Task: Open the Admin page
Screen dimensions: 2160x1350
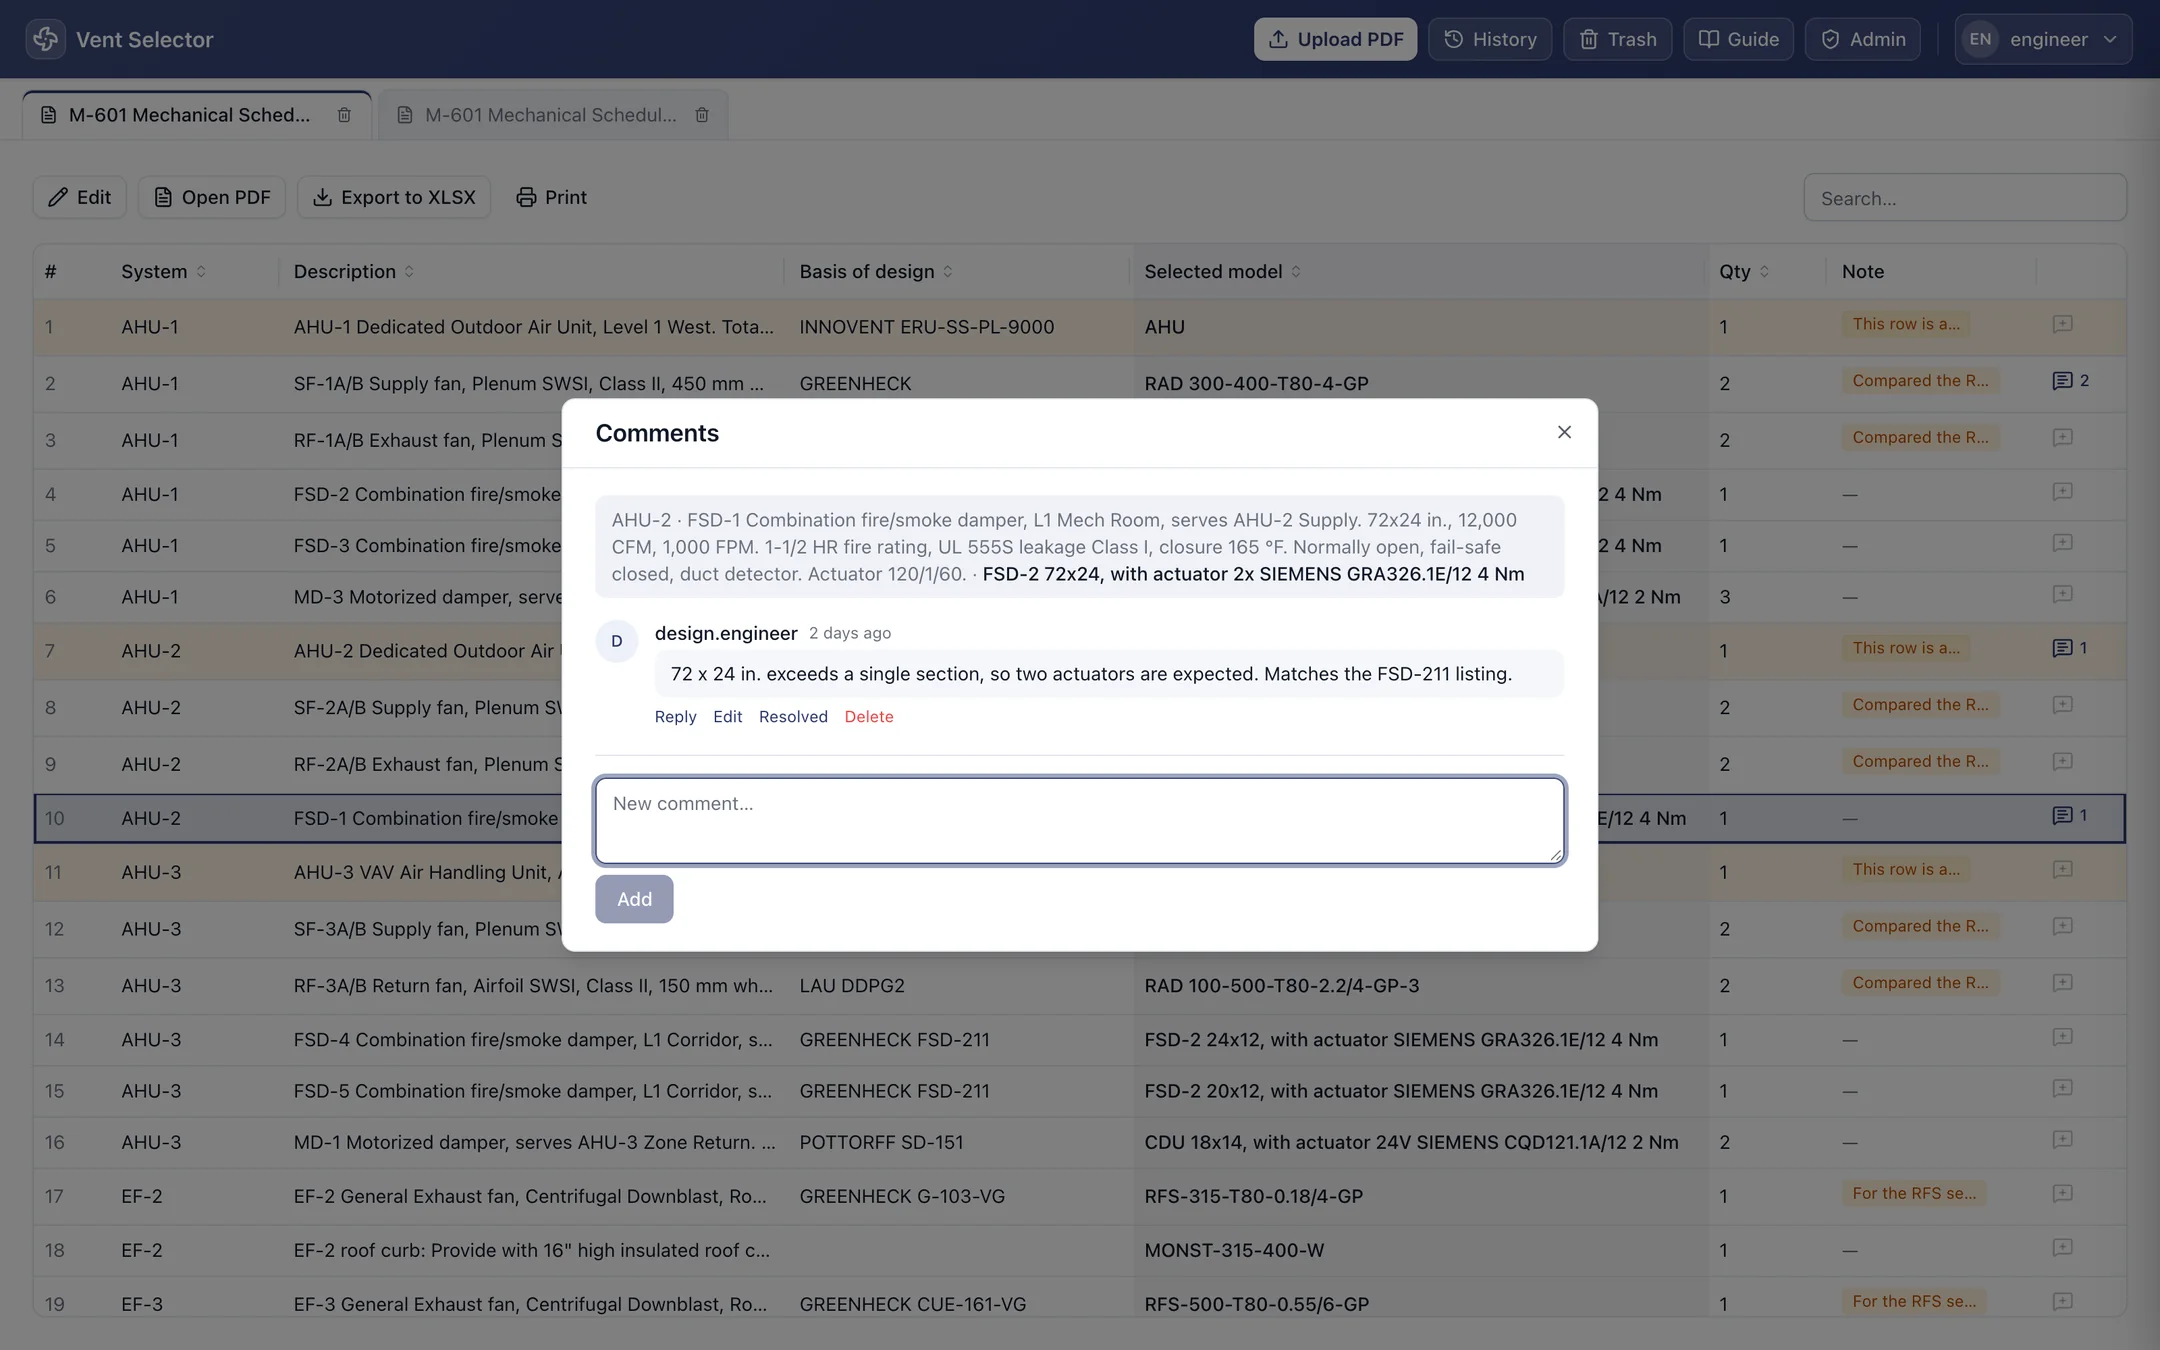Action: tap(1863, 39)
